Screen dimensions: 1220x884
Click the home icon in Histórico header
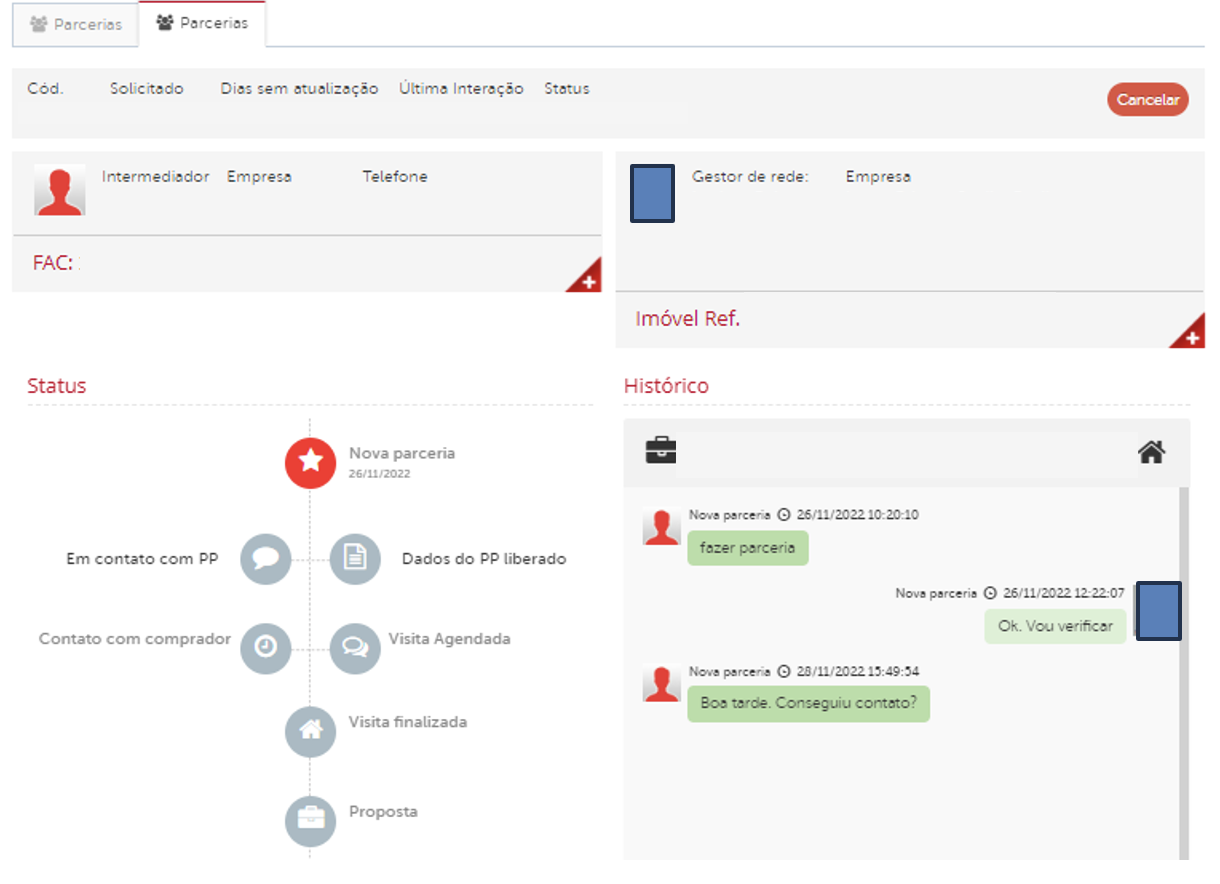click(x=1152, y=452)
